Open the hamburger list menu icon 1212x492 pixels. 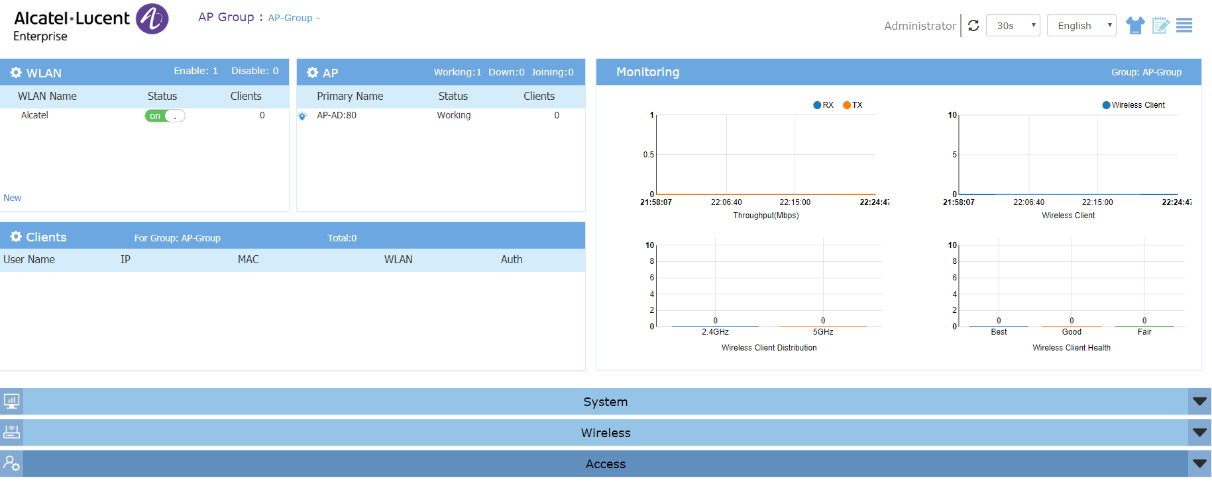click(x=1184, y=26)
